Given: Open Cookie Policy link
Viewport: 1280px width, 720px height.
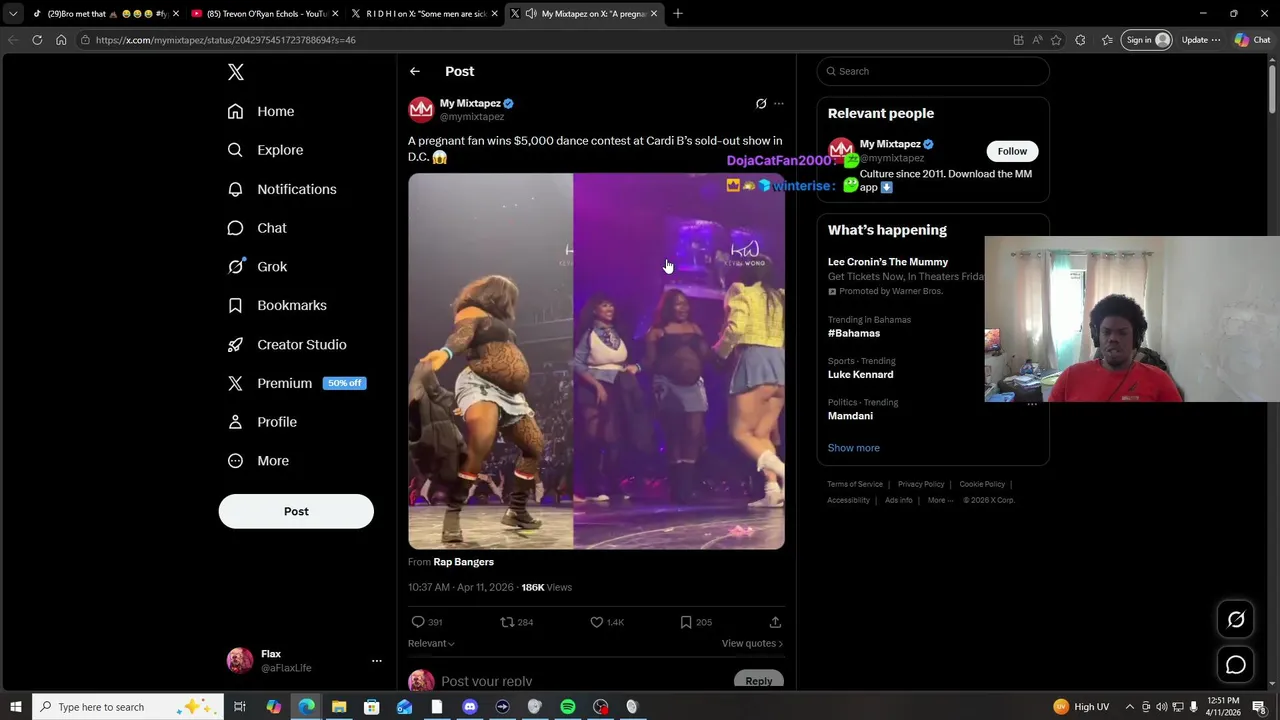Looking at the screenshot, I should coord(982,484).
